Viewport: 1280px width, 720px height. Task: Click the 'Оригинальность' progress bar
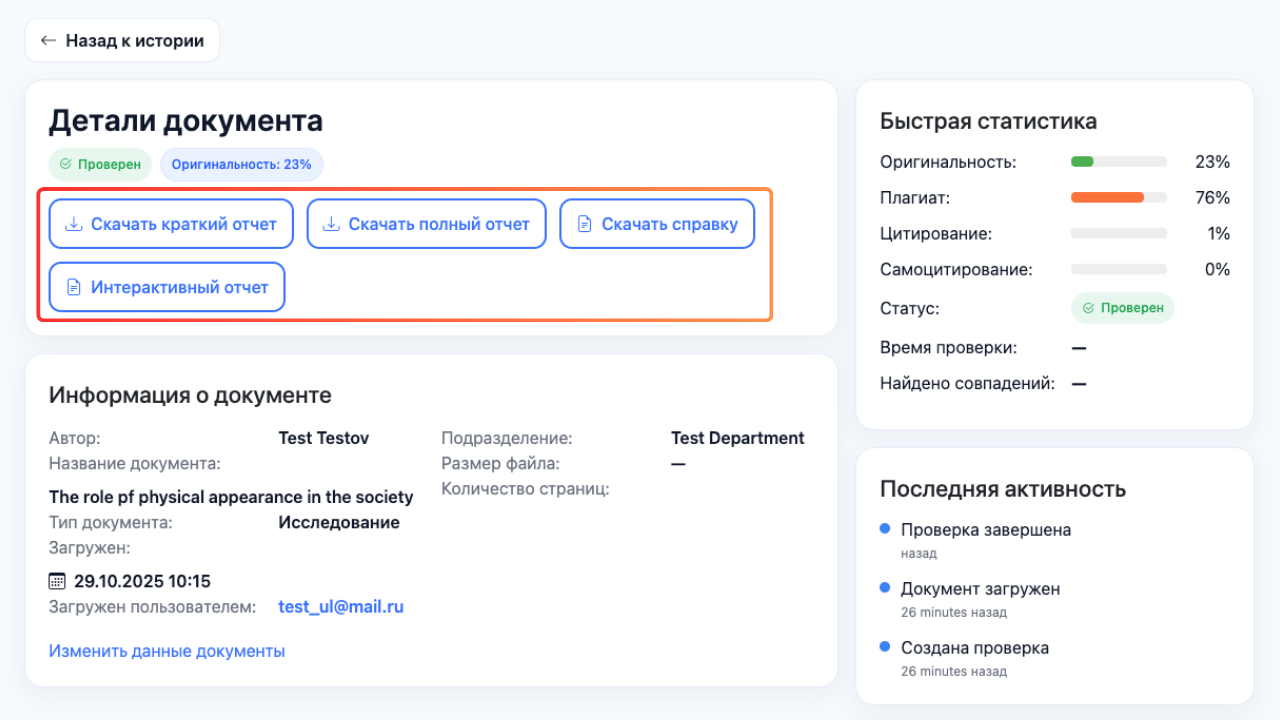[1118, 161]
